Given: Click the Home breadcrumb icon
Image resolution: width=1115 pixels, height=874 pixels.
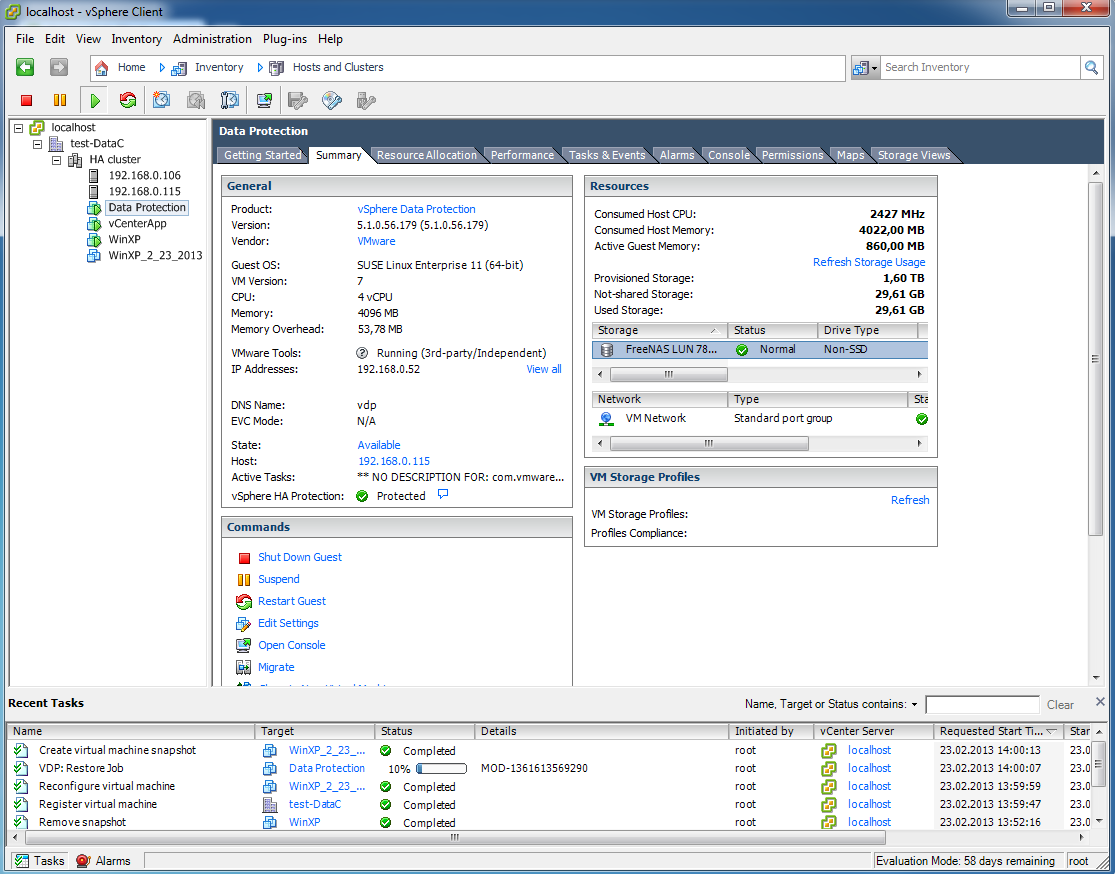Looking at the screenshot, I should [102, 68].
